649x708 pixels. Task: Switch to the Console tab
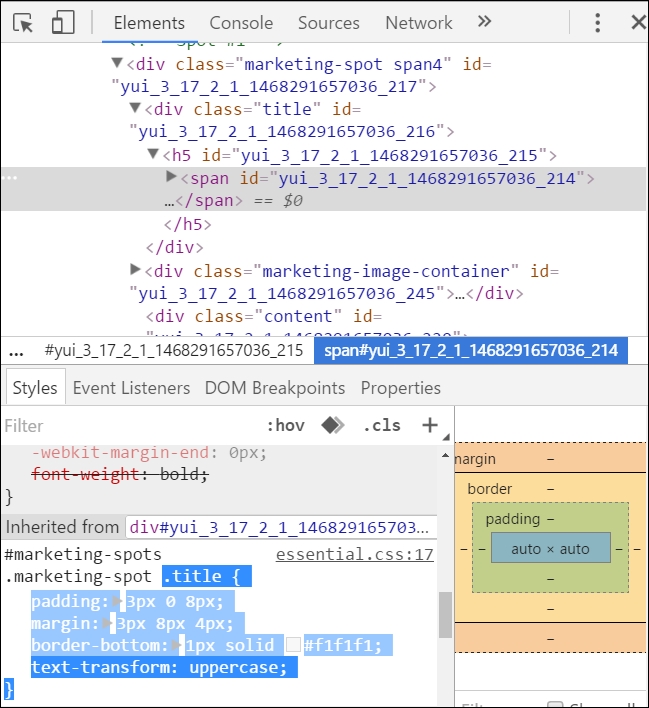click(241, 23)
